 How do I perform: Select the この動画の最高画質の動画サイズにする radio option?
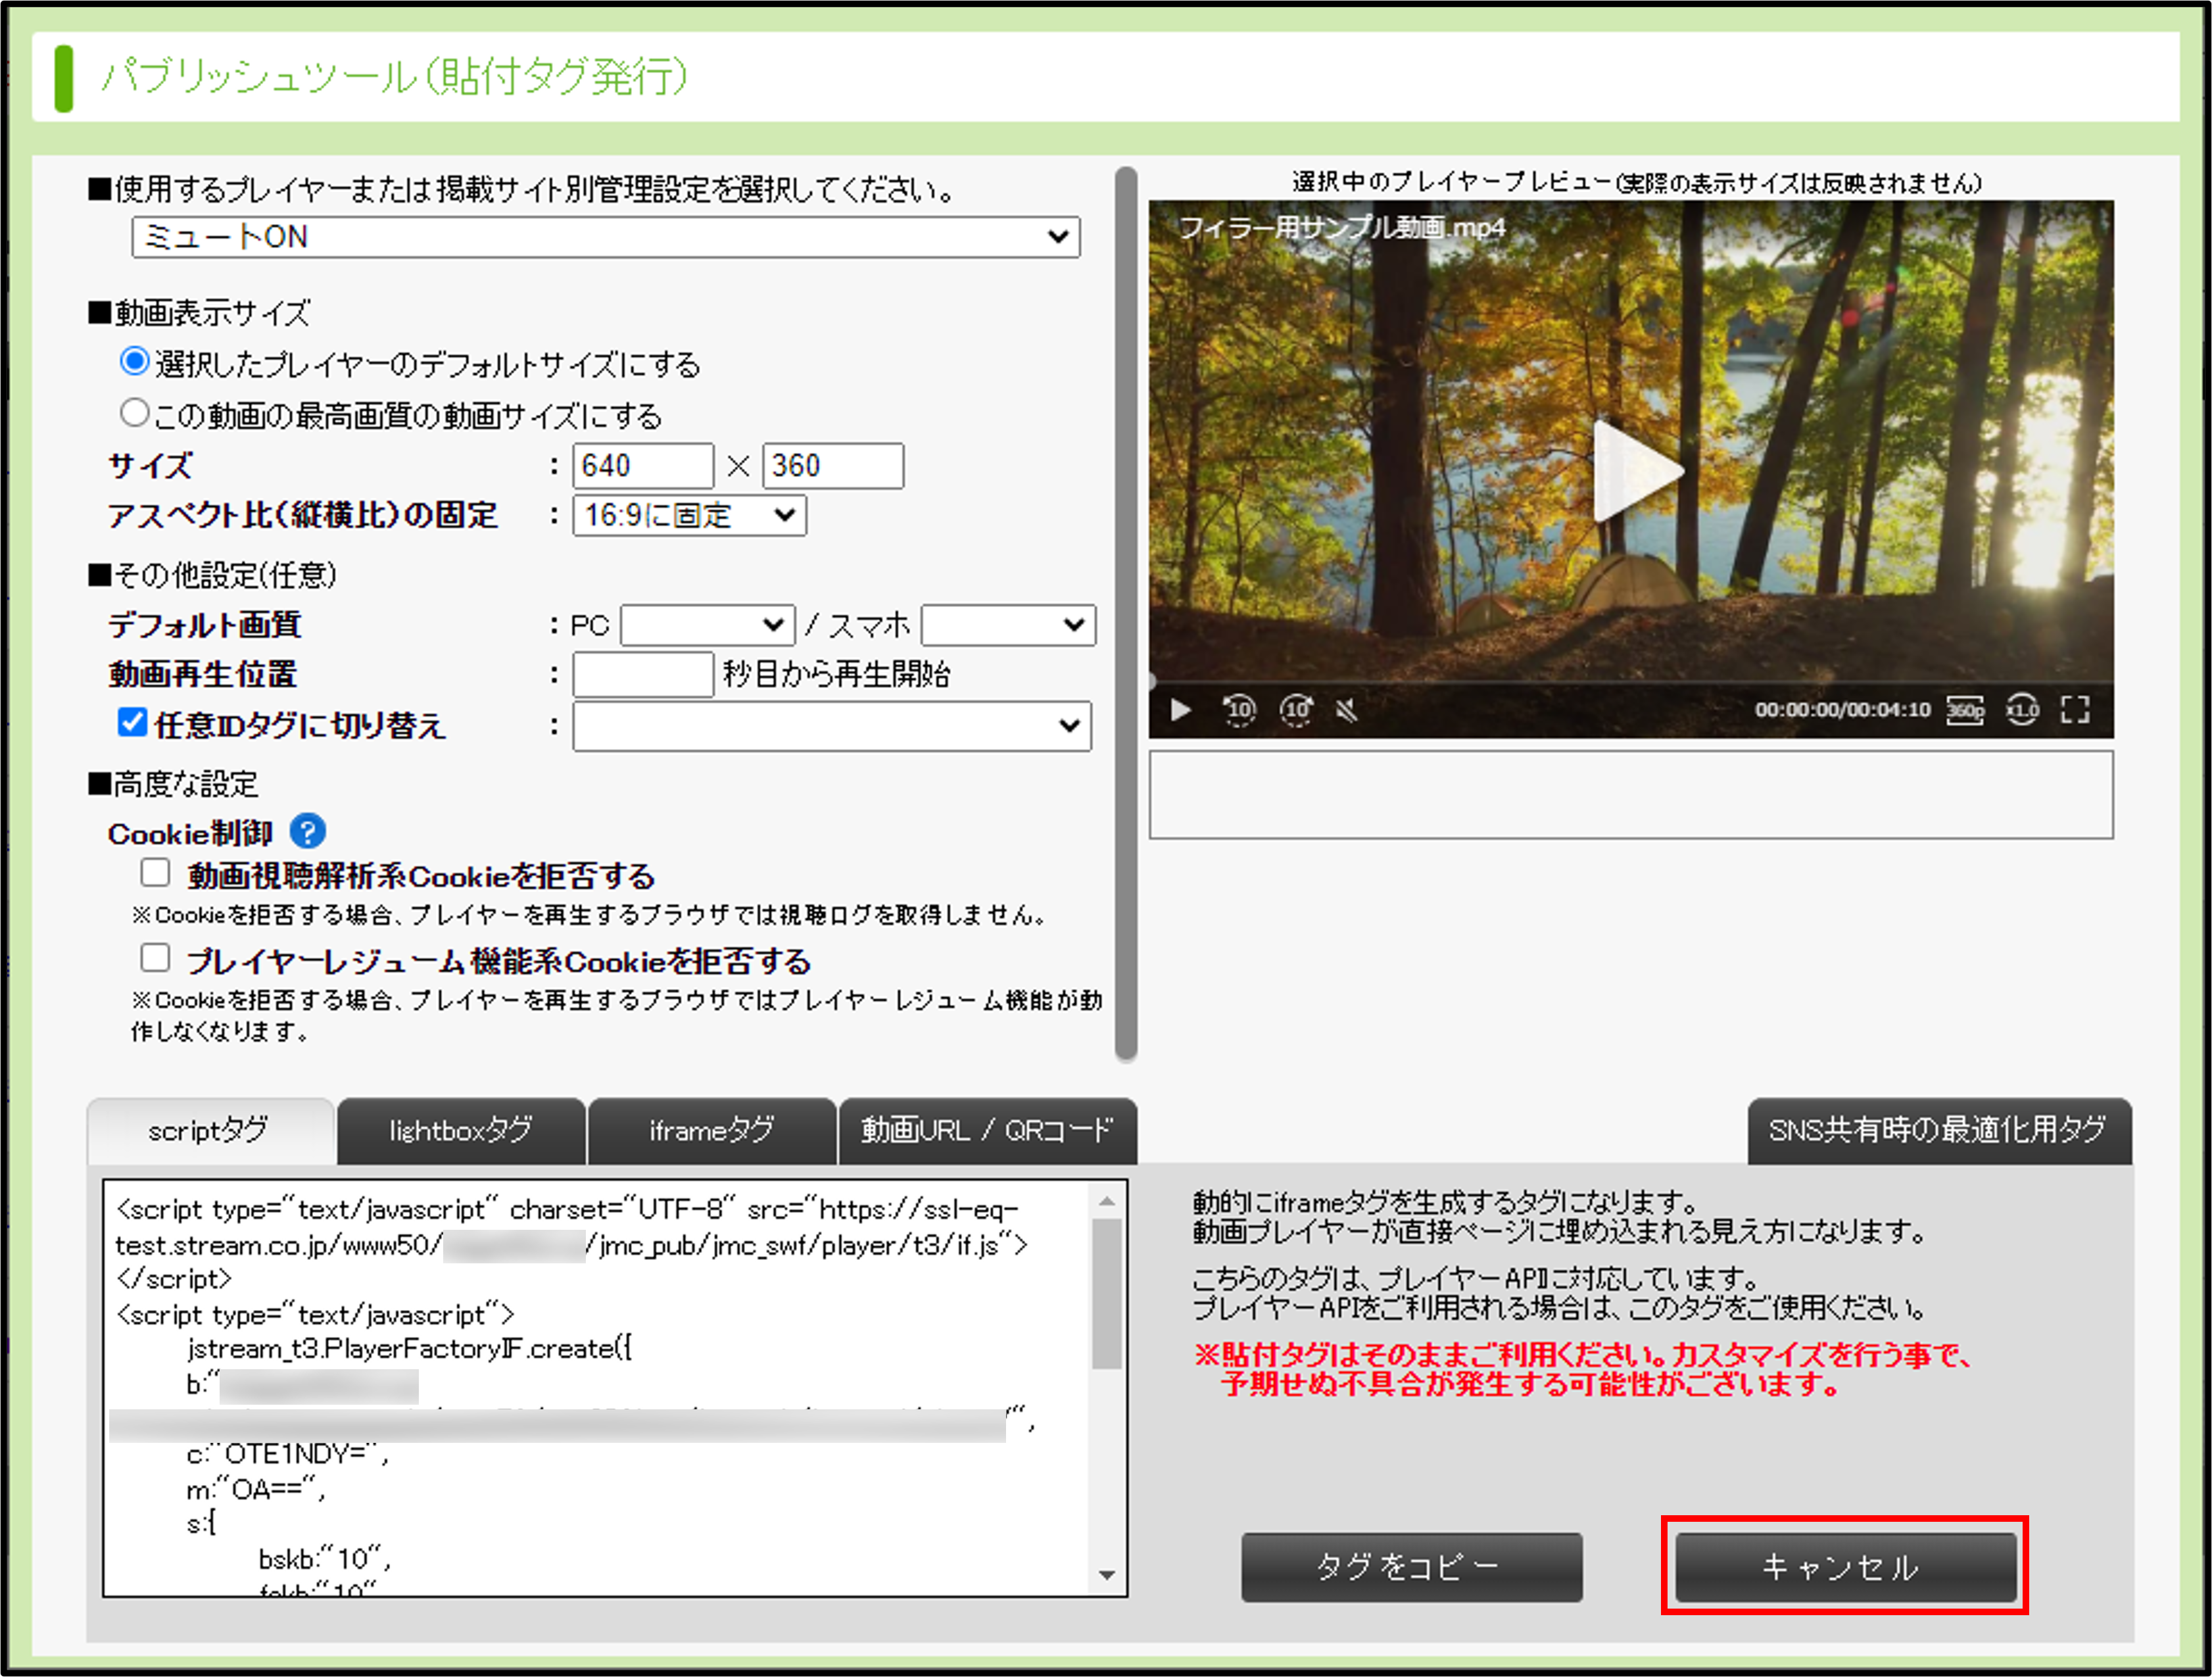tap(135, 413)
